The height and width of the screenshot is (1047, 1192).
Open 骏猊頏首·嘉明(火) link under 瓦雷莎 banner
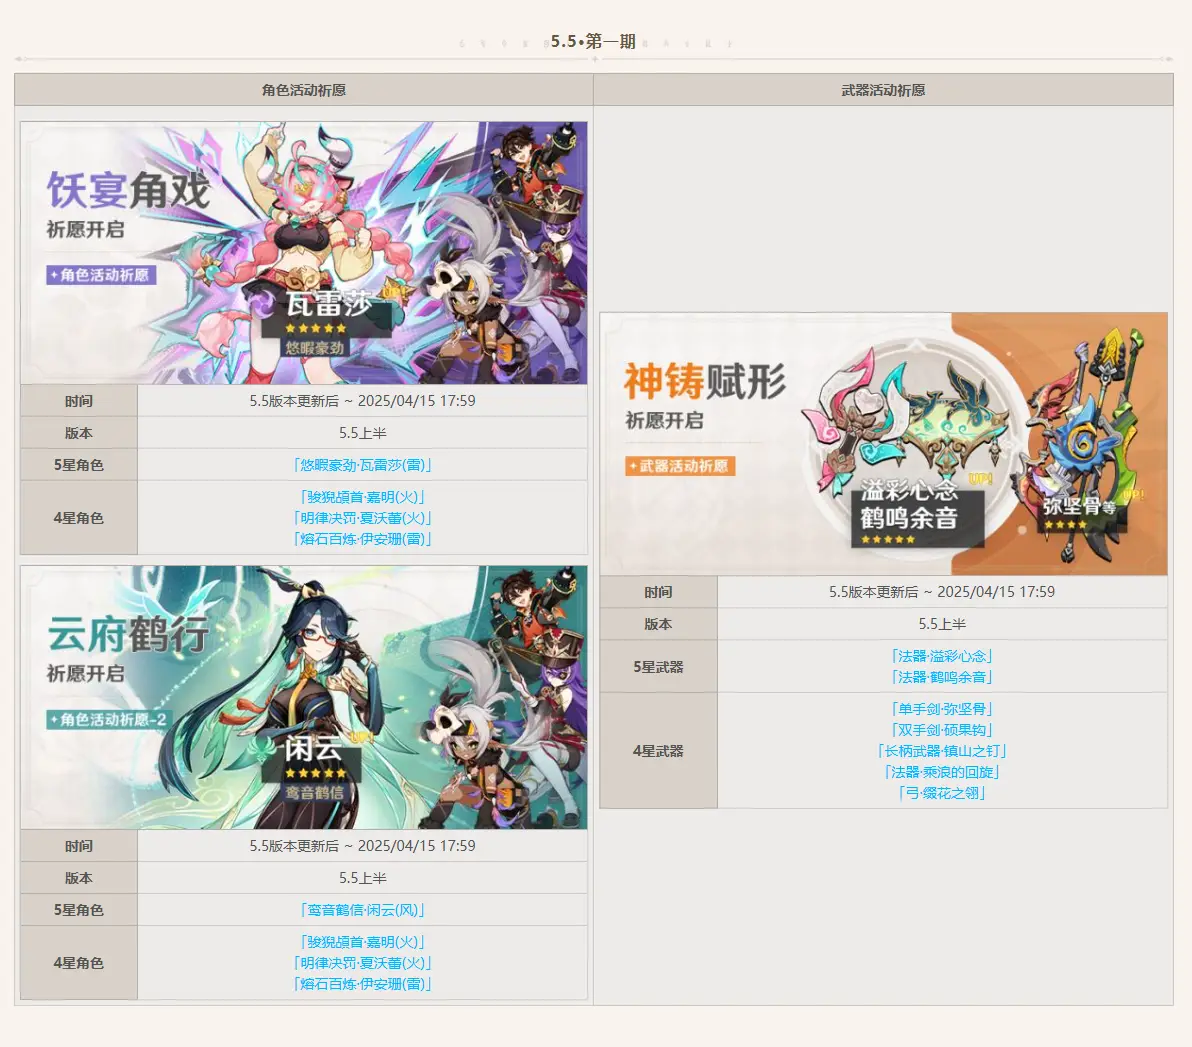tap(362, 497)
